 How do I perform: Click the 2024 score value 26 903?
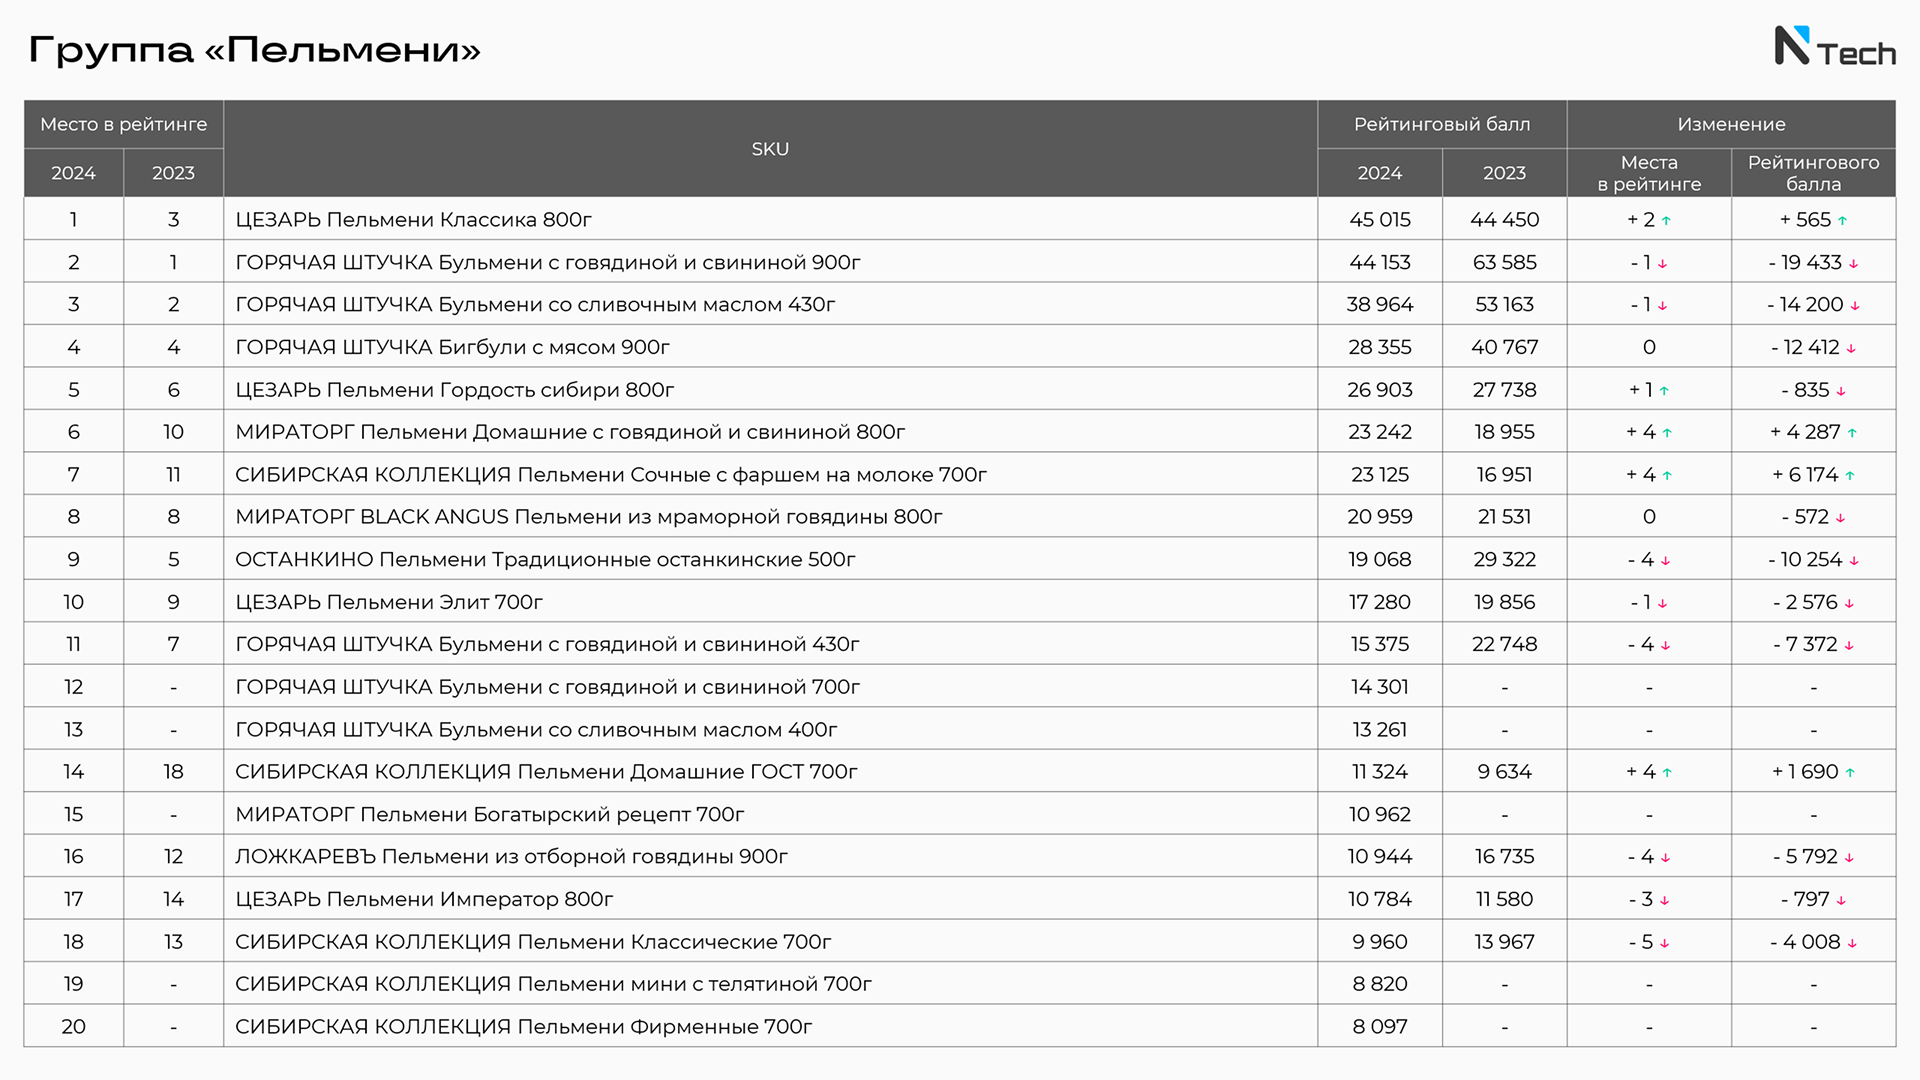1380,389
